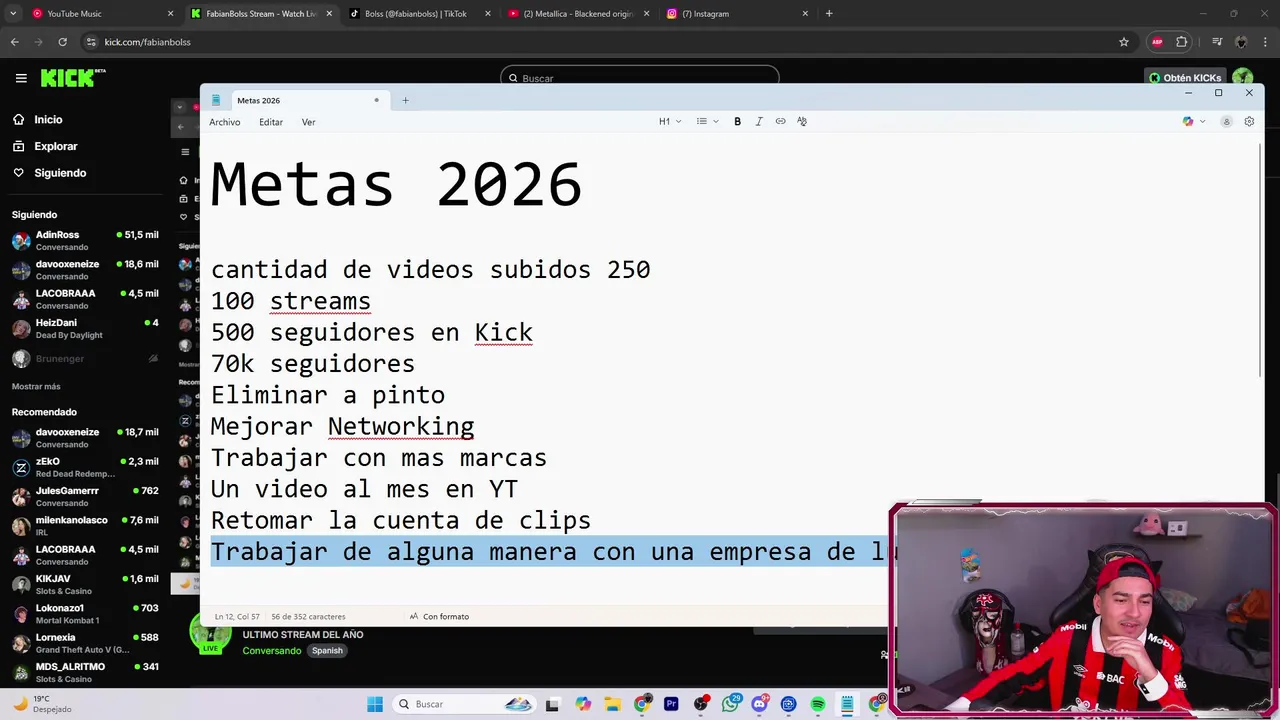The height and width of the screenshot is (720, 1280).
Task: Open OBS Studio from the taskbar
Action: point(700,704)
